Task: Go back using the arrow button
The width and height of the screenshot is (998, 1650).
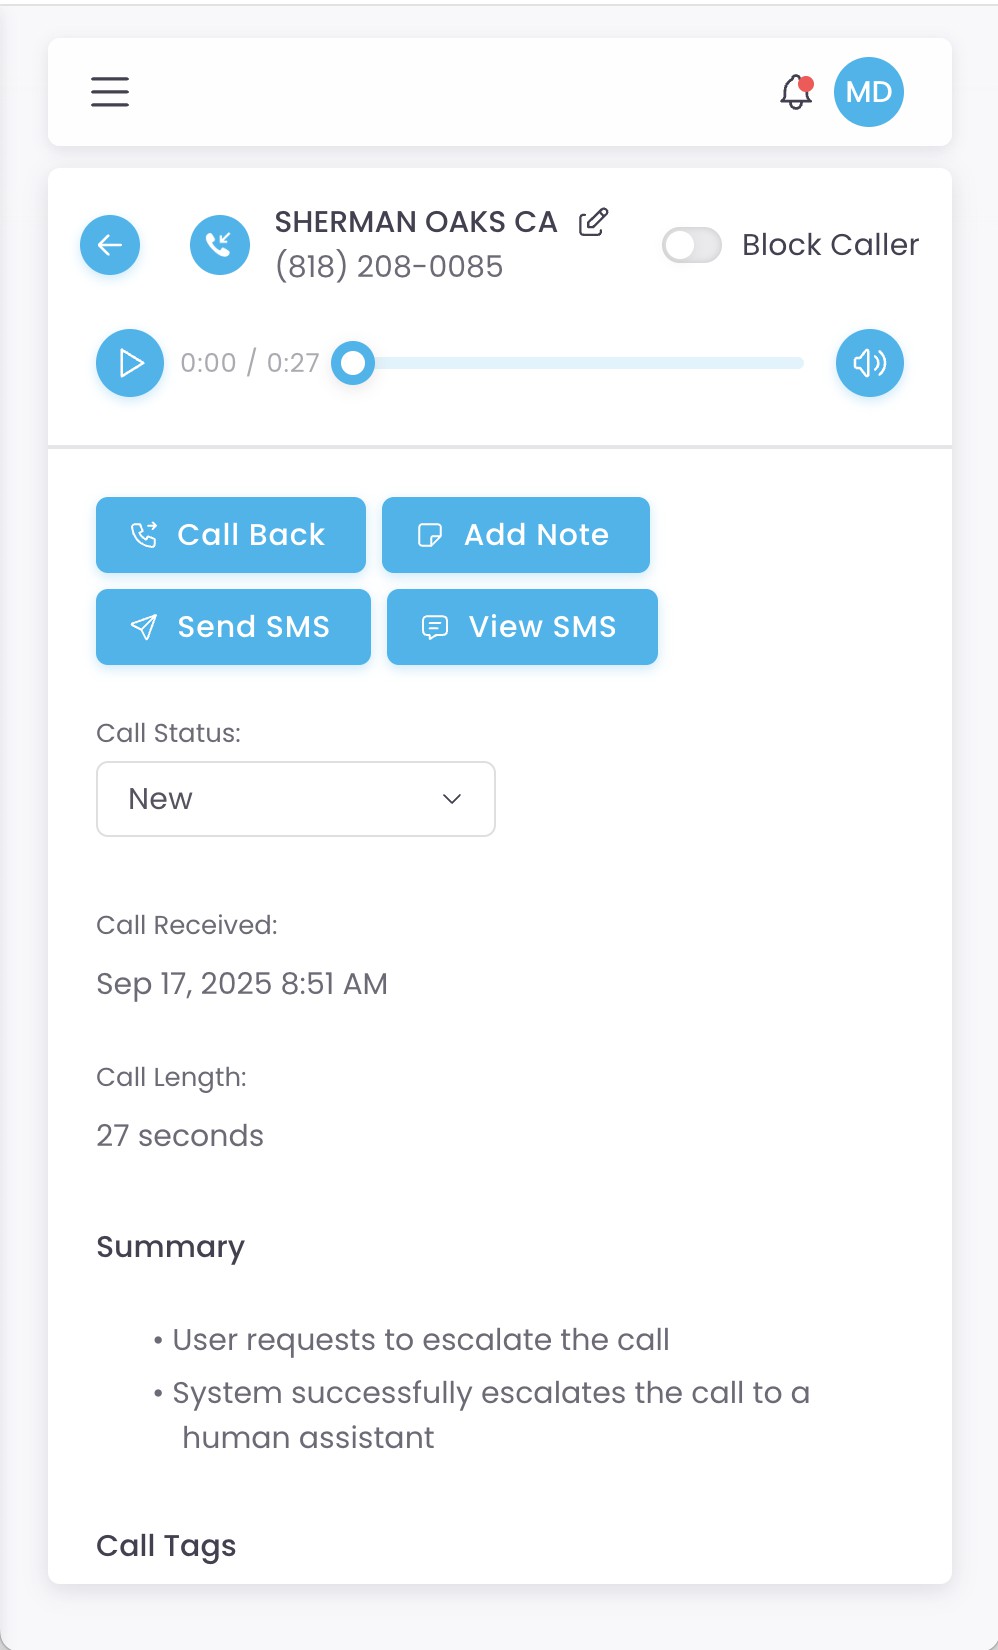Action: coord(110,245)
